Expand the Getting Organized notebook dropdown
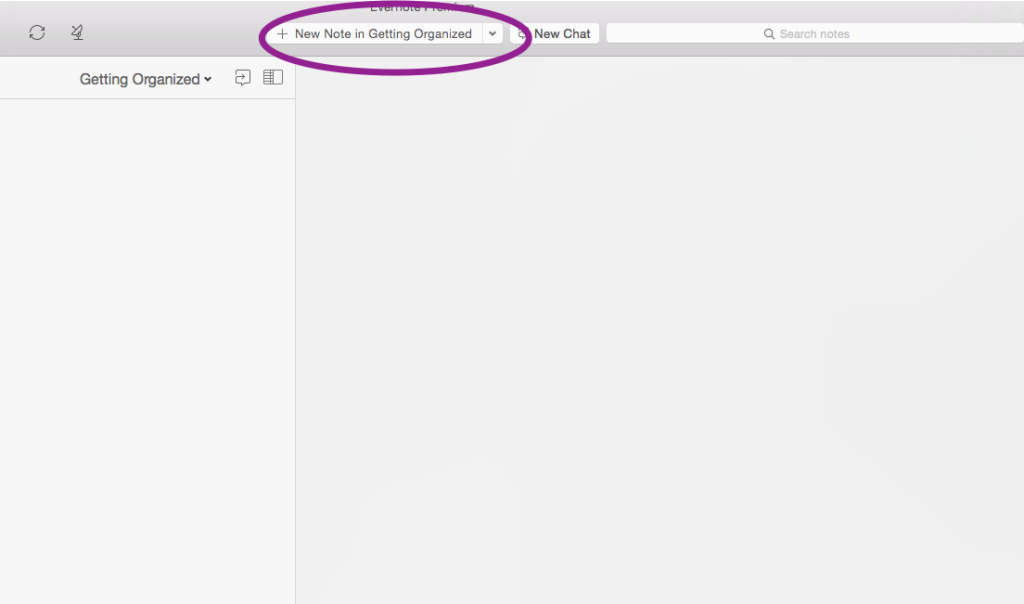 [x=146, y=79]
